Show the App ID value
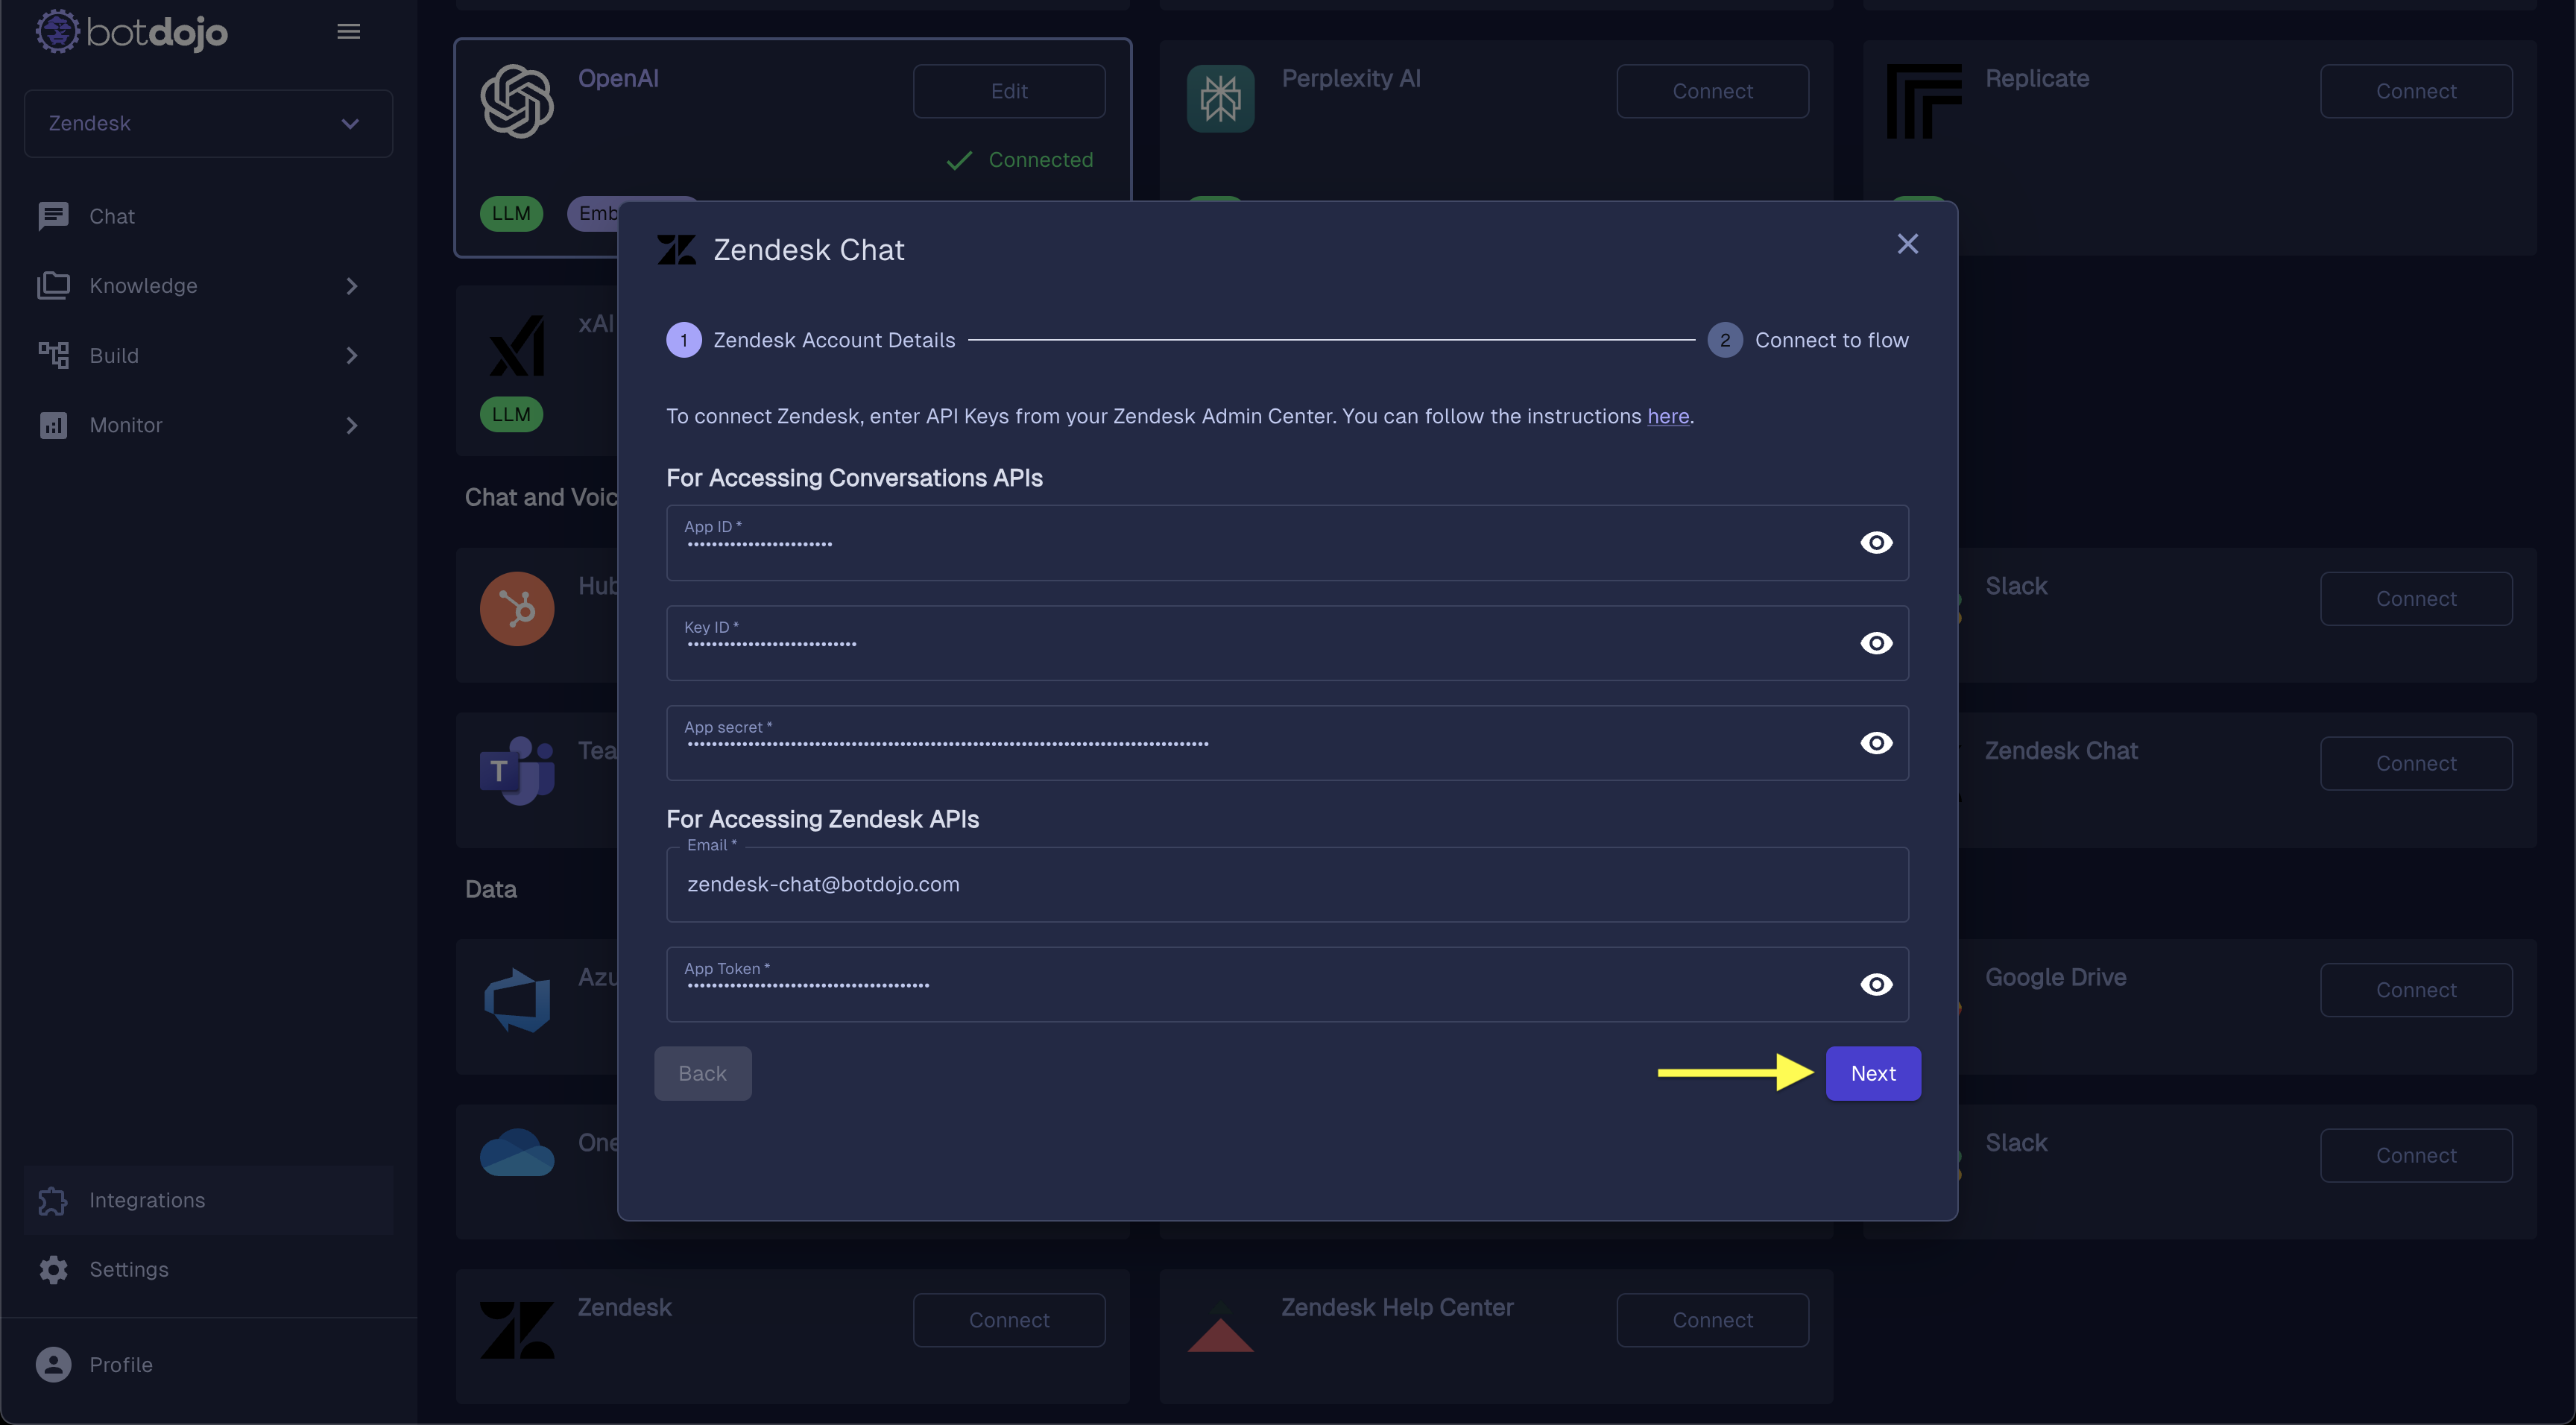Viewport: 2576px width, 1425px height. click(1876, 543)
